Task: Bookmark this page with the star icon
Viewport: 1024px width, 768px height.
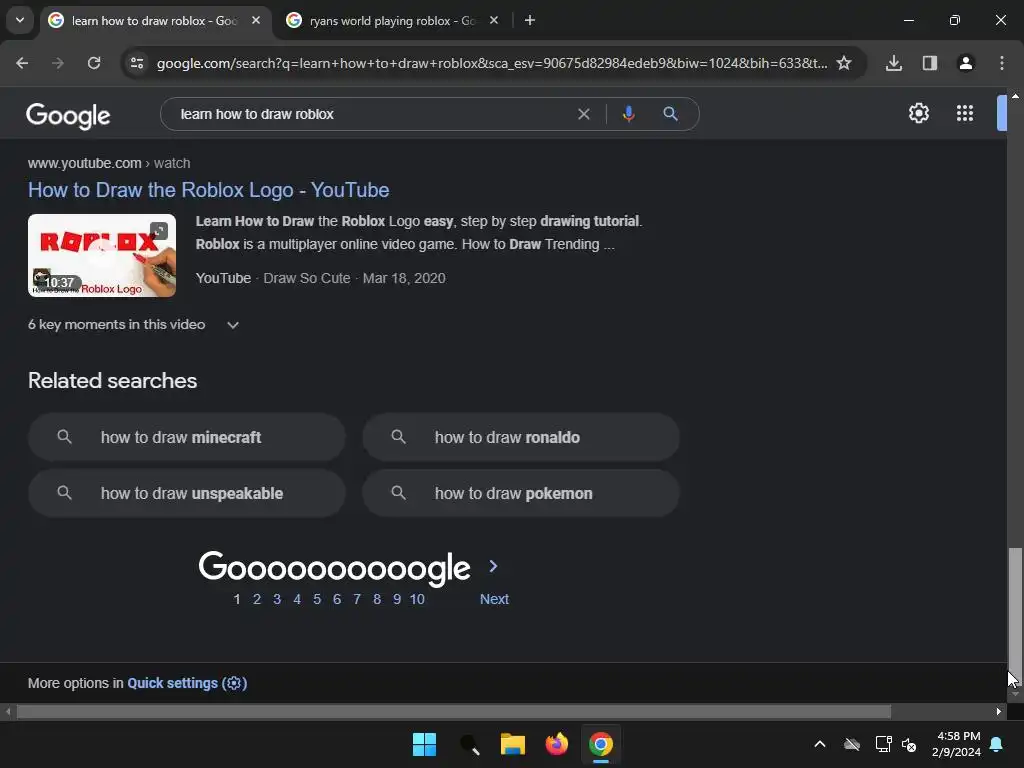Action: click(x=844, y=63)
